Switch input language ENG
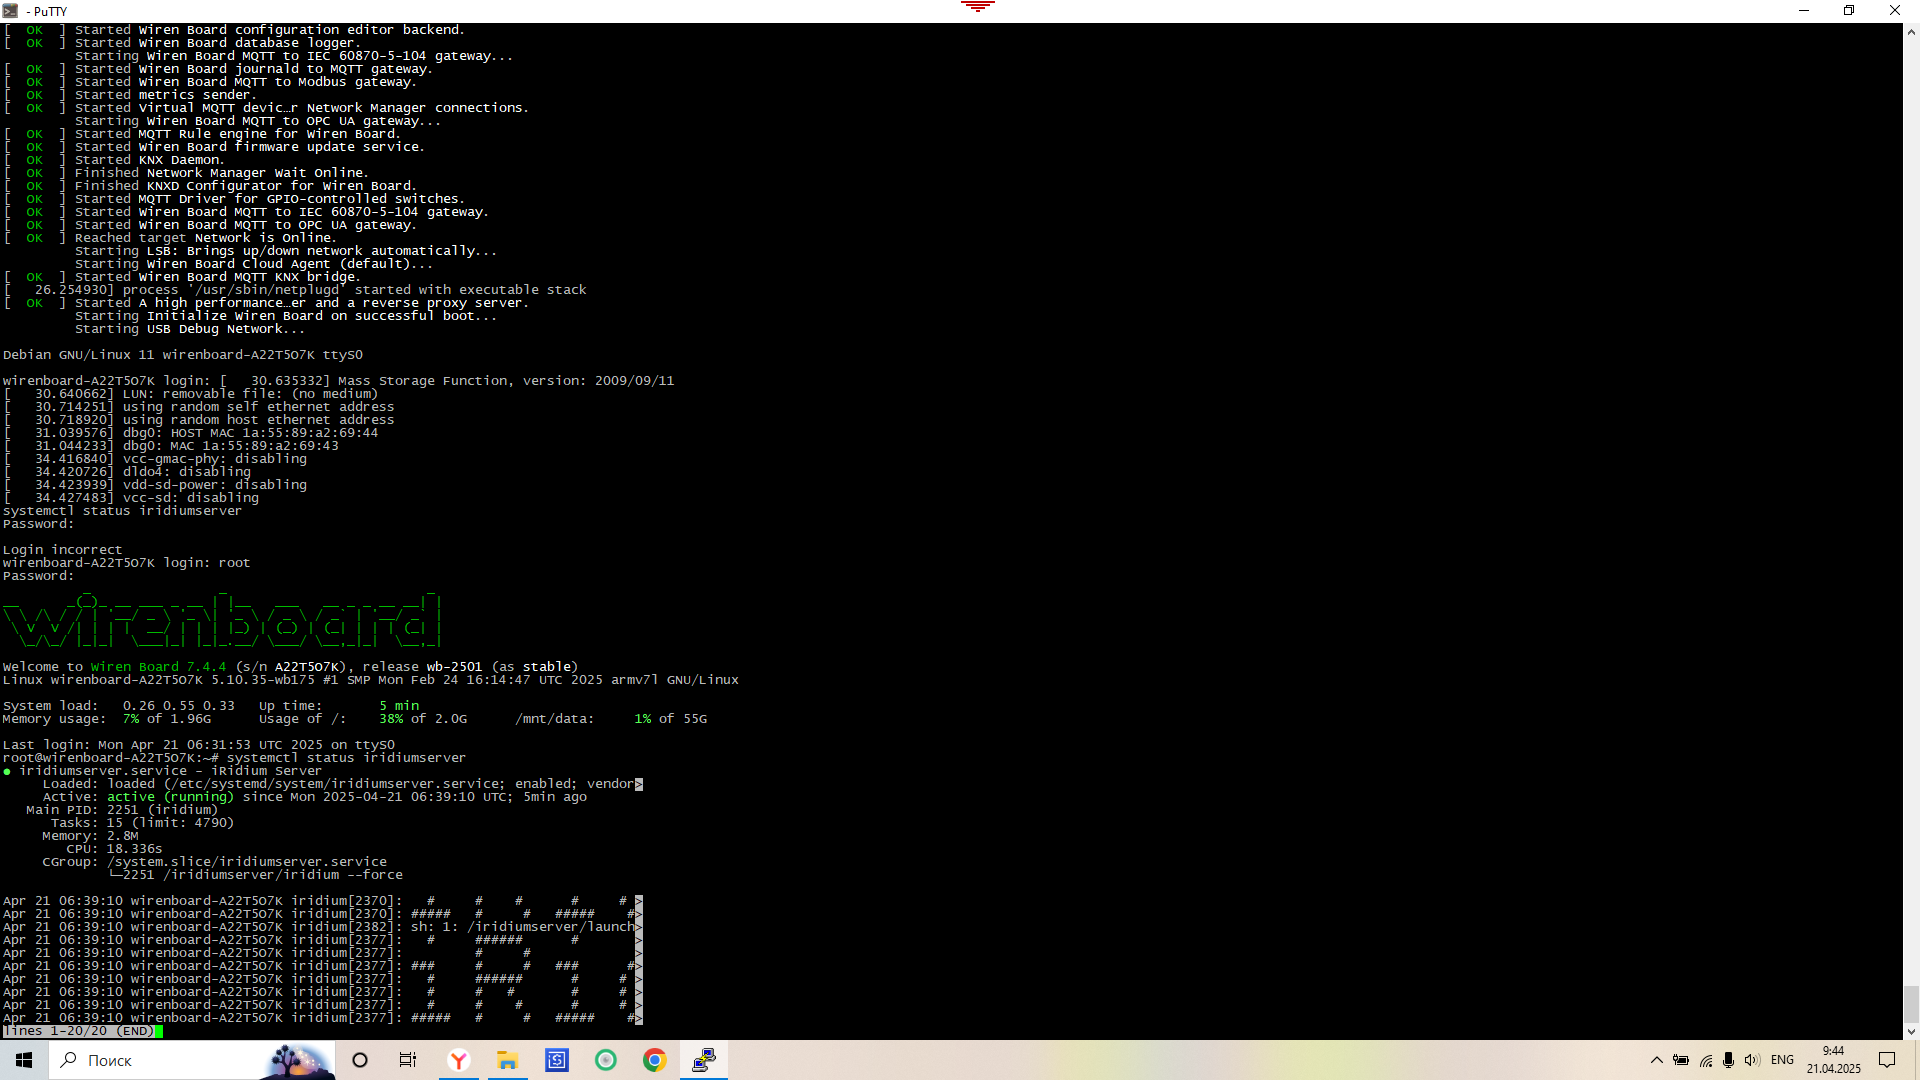1920x1080 pixels. click(x=1782, y=1060)
